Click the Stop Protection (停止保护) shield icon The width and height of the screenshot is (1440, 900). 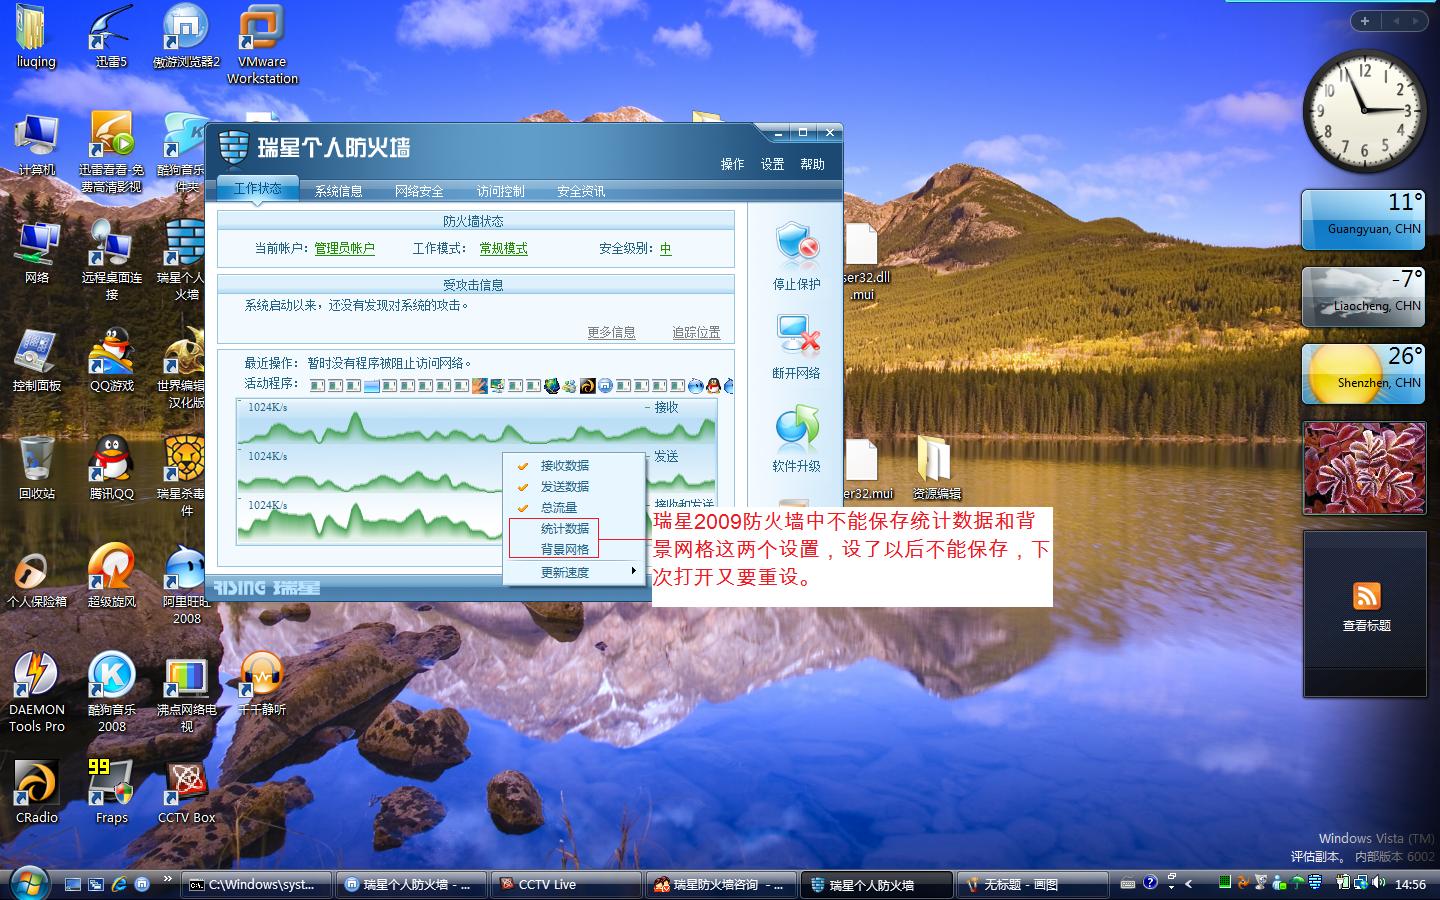coord(797,246)
